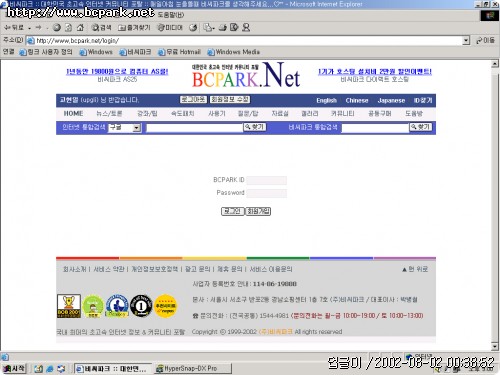Click the Messenger person toolbar icon
Viewport: 500px width, 375px height.
[246, 27]
